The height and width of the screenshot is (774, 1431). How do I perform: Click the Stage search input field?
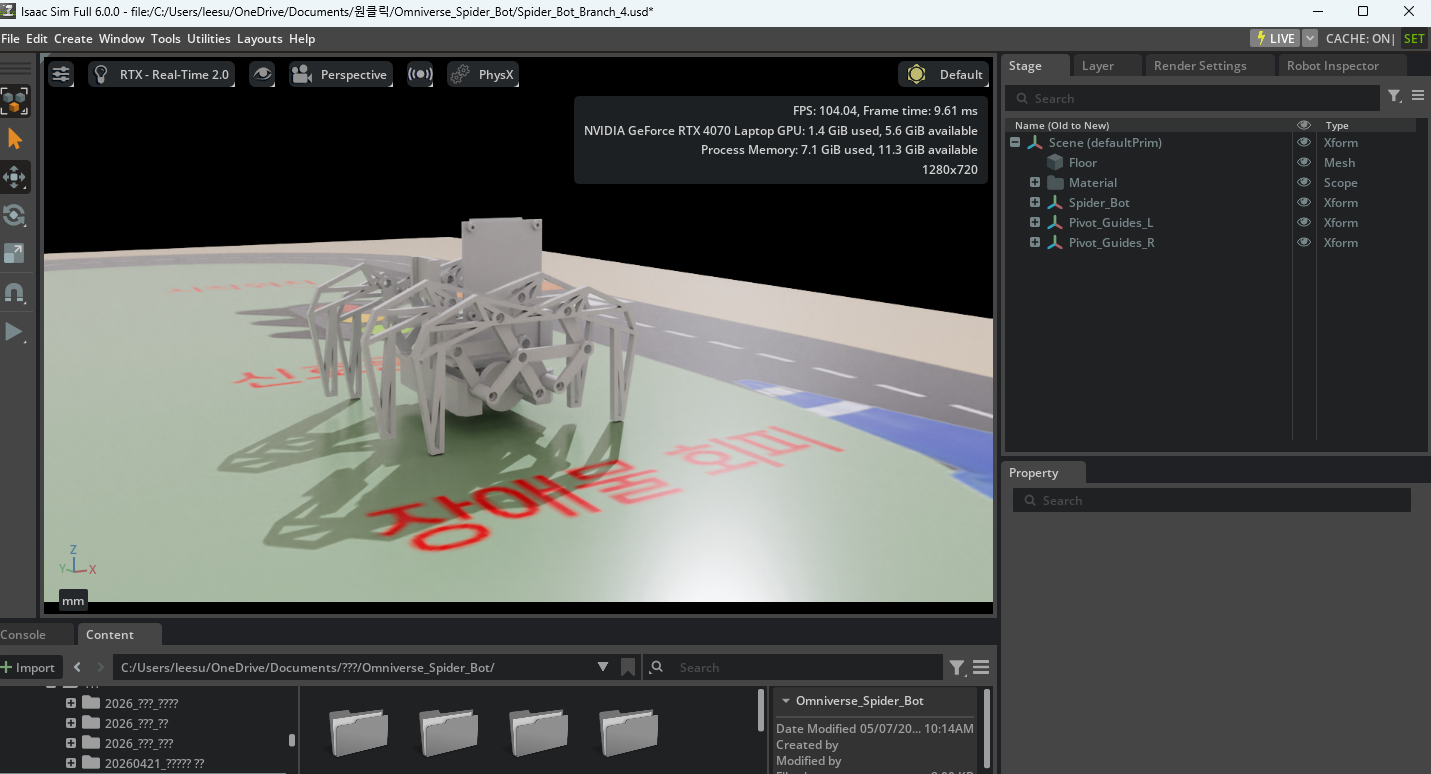pyautogui.click(x=1193, y=98)
